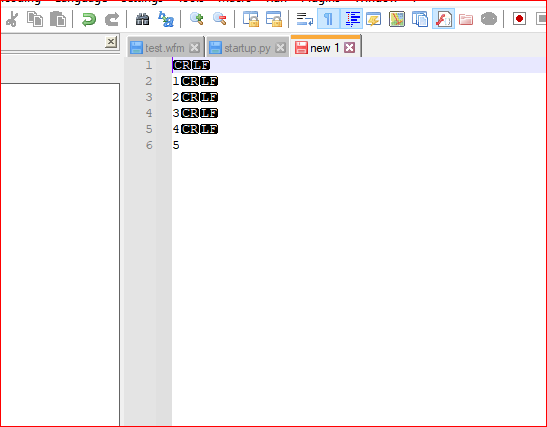The height and width of the screenshot is (427, 547).
Task: Close the test.wfm tab
Action: (x=194, y=47)
